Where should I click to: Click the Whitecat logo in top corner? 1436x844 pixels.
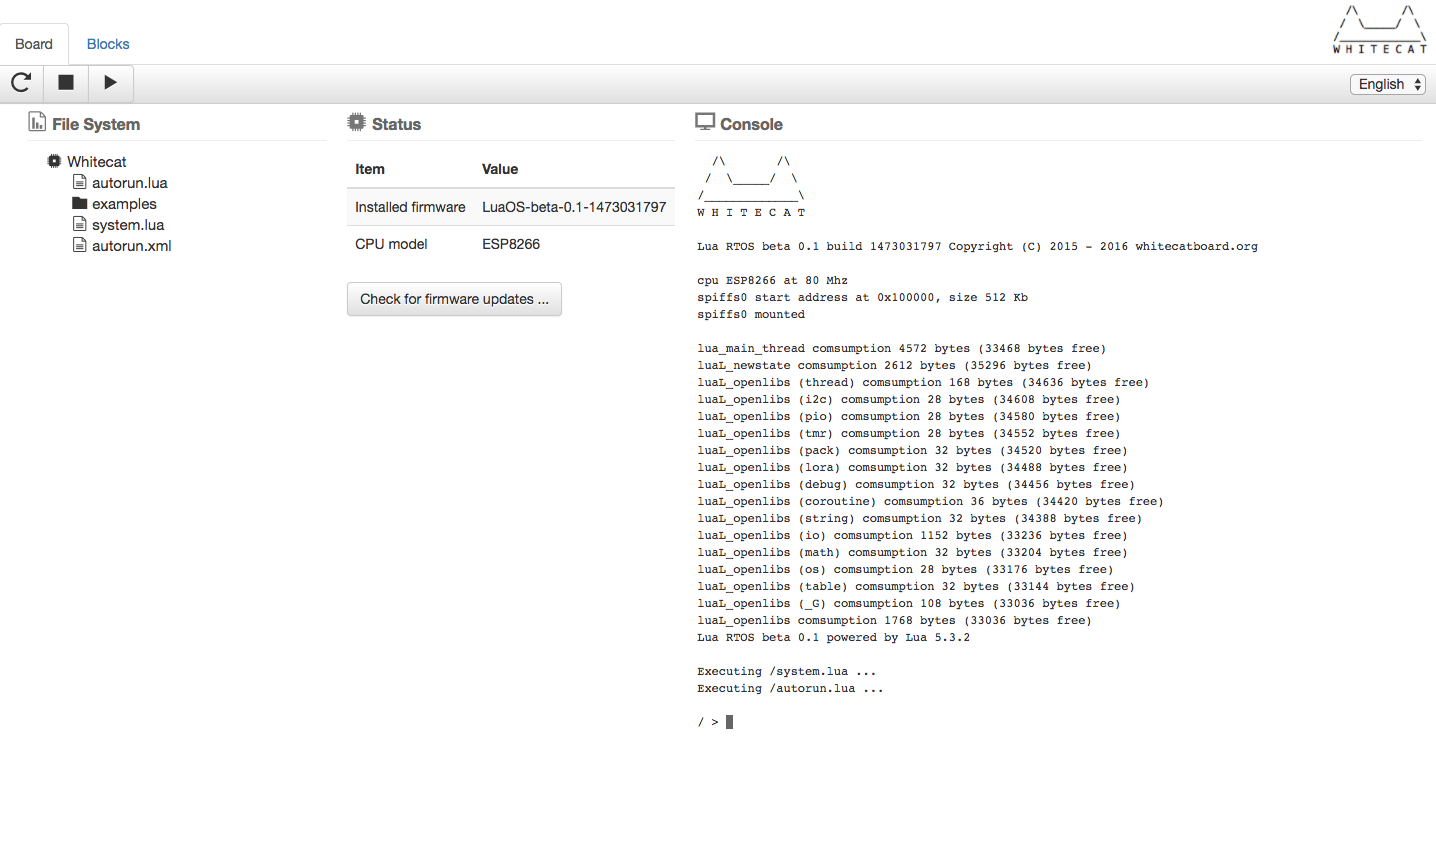pos(1379,30)
